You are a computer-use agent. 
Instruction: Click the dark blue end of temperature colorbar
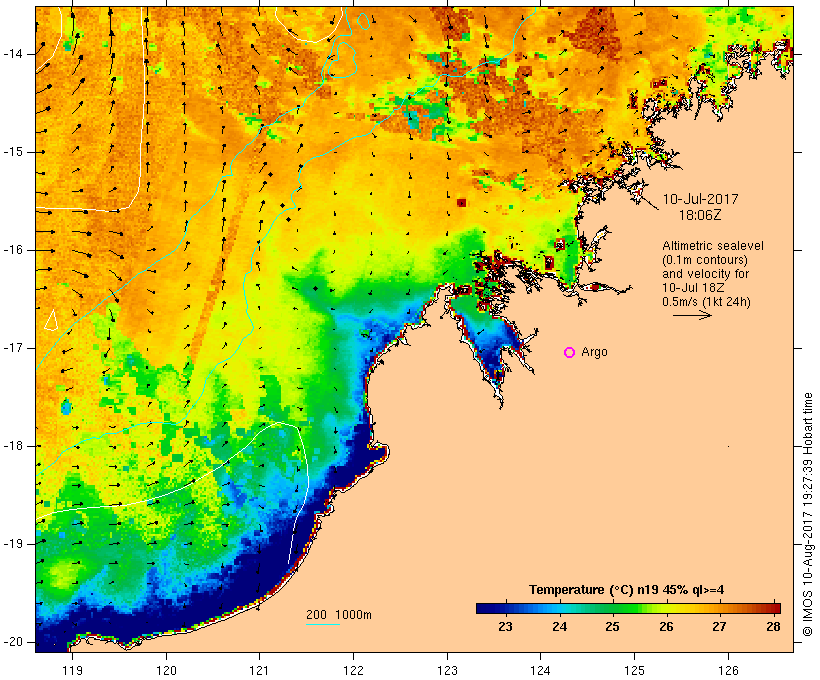pyautogui.click(x=484, y=608)
